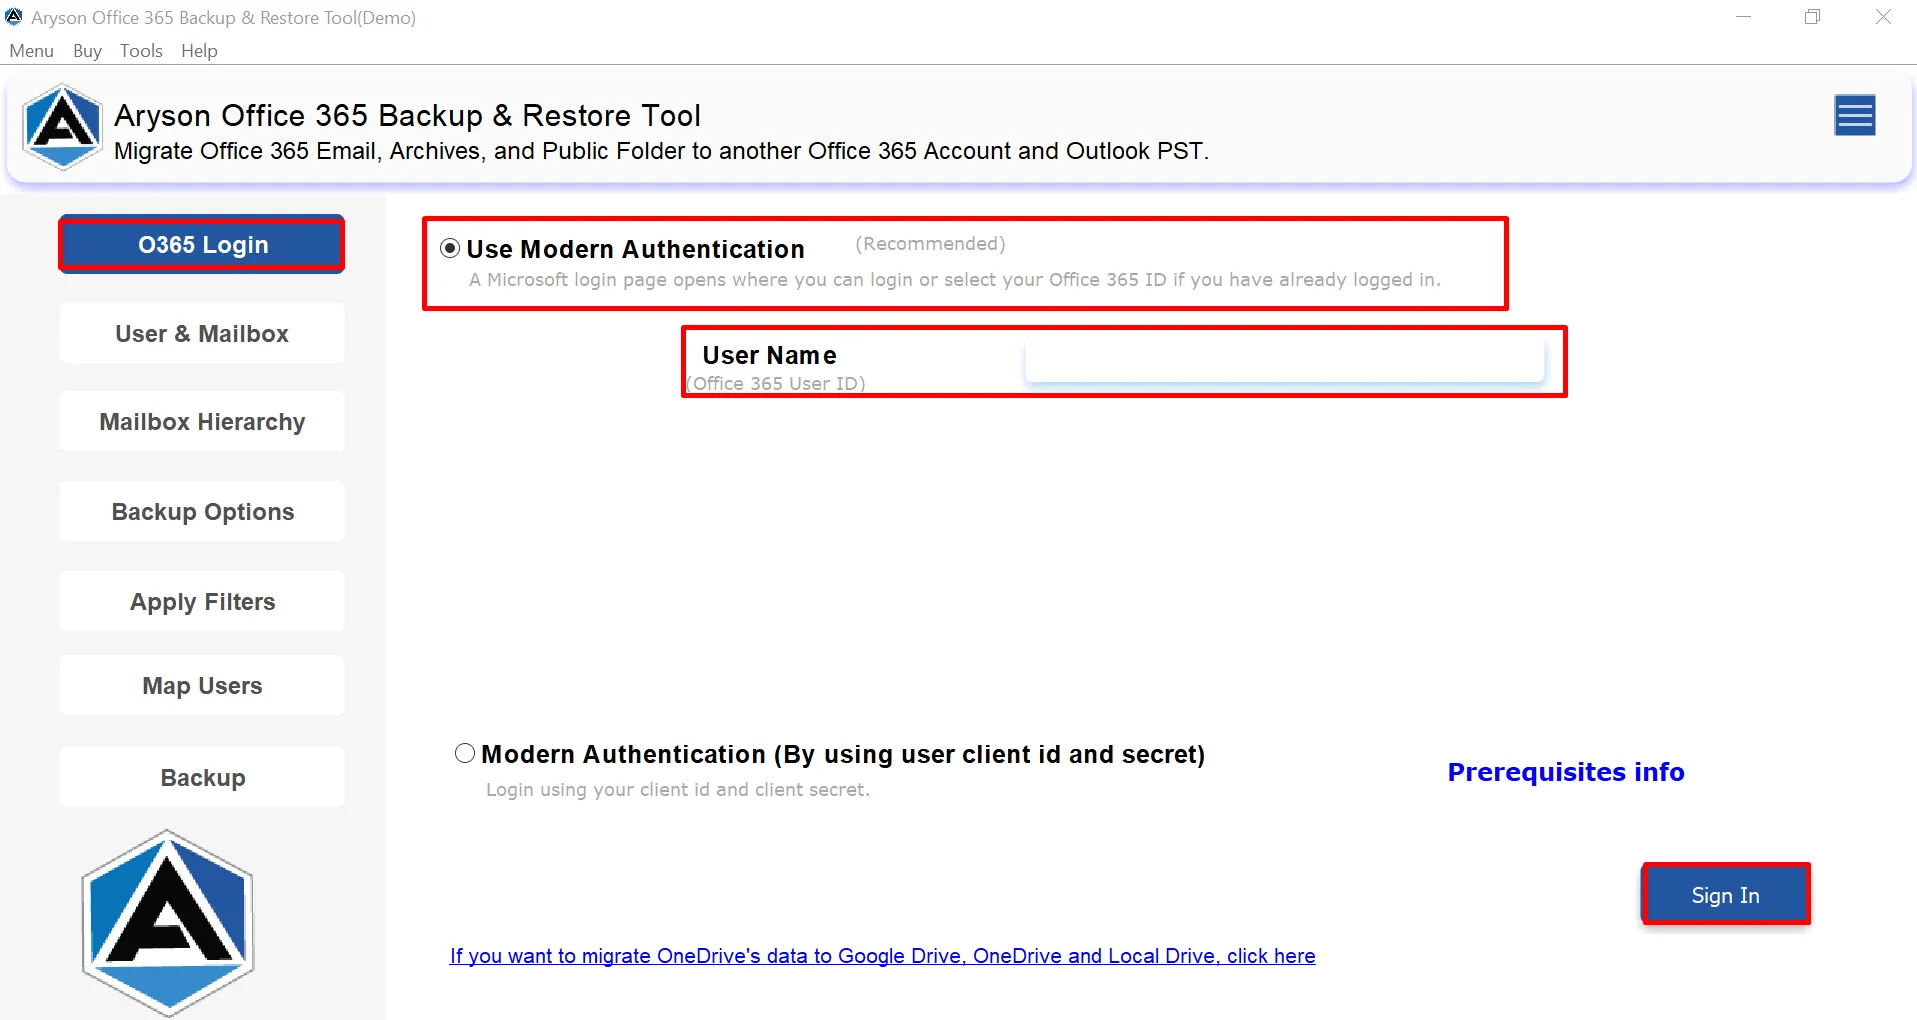Open the hamburger menu icon

(x=1855, y=116)
